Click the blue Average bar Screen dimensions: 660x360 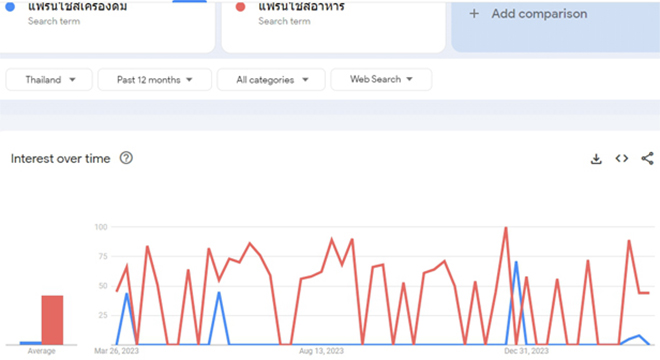[30, 343]
